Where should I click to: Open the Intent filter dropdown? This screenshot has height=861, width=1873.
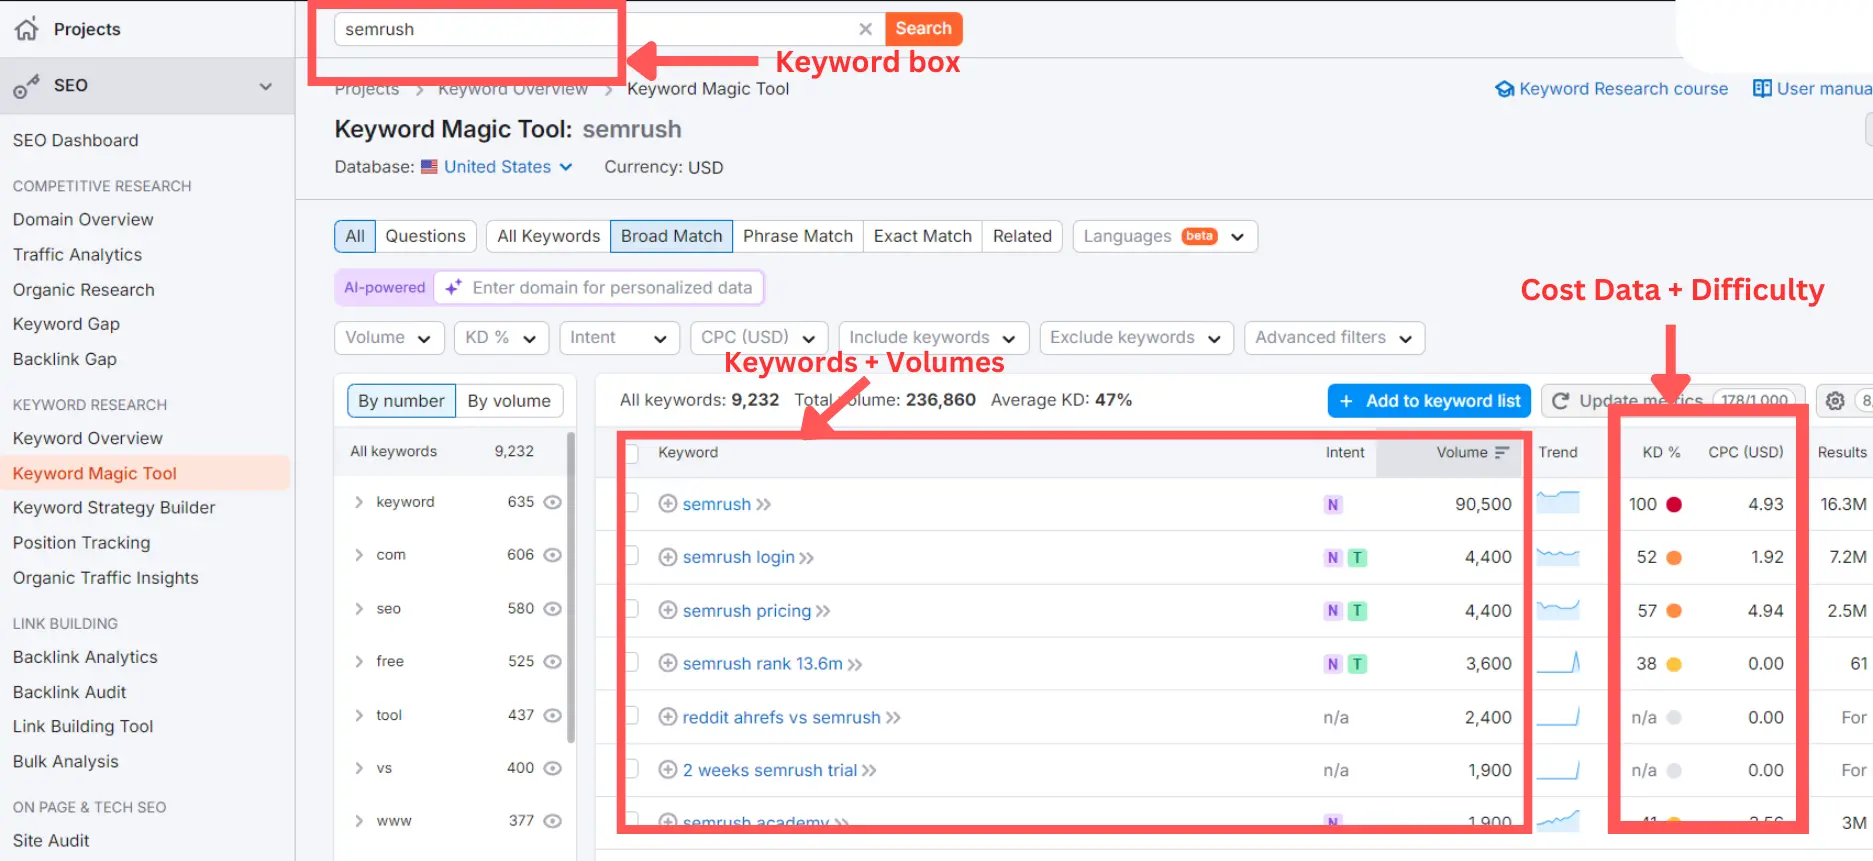[619, 338]
